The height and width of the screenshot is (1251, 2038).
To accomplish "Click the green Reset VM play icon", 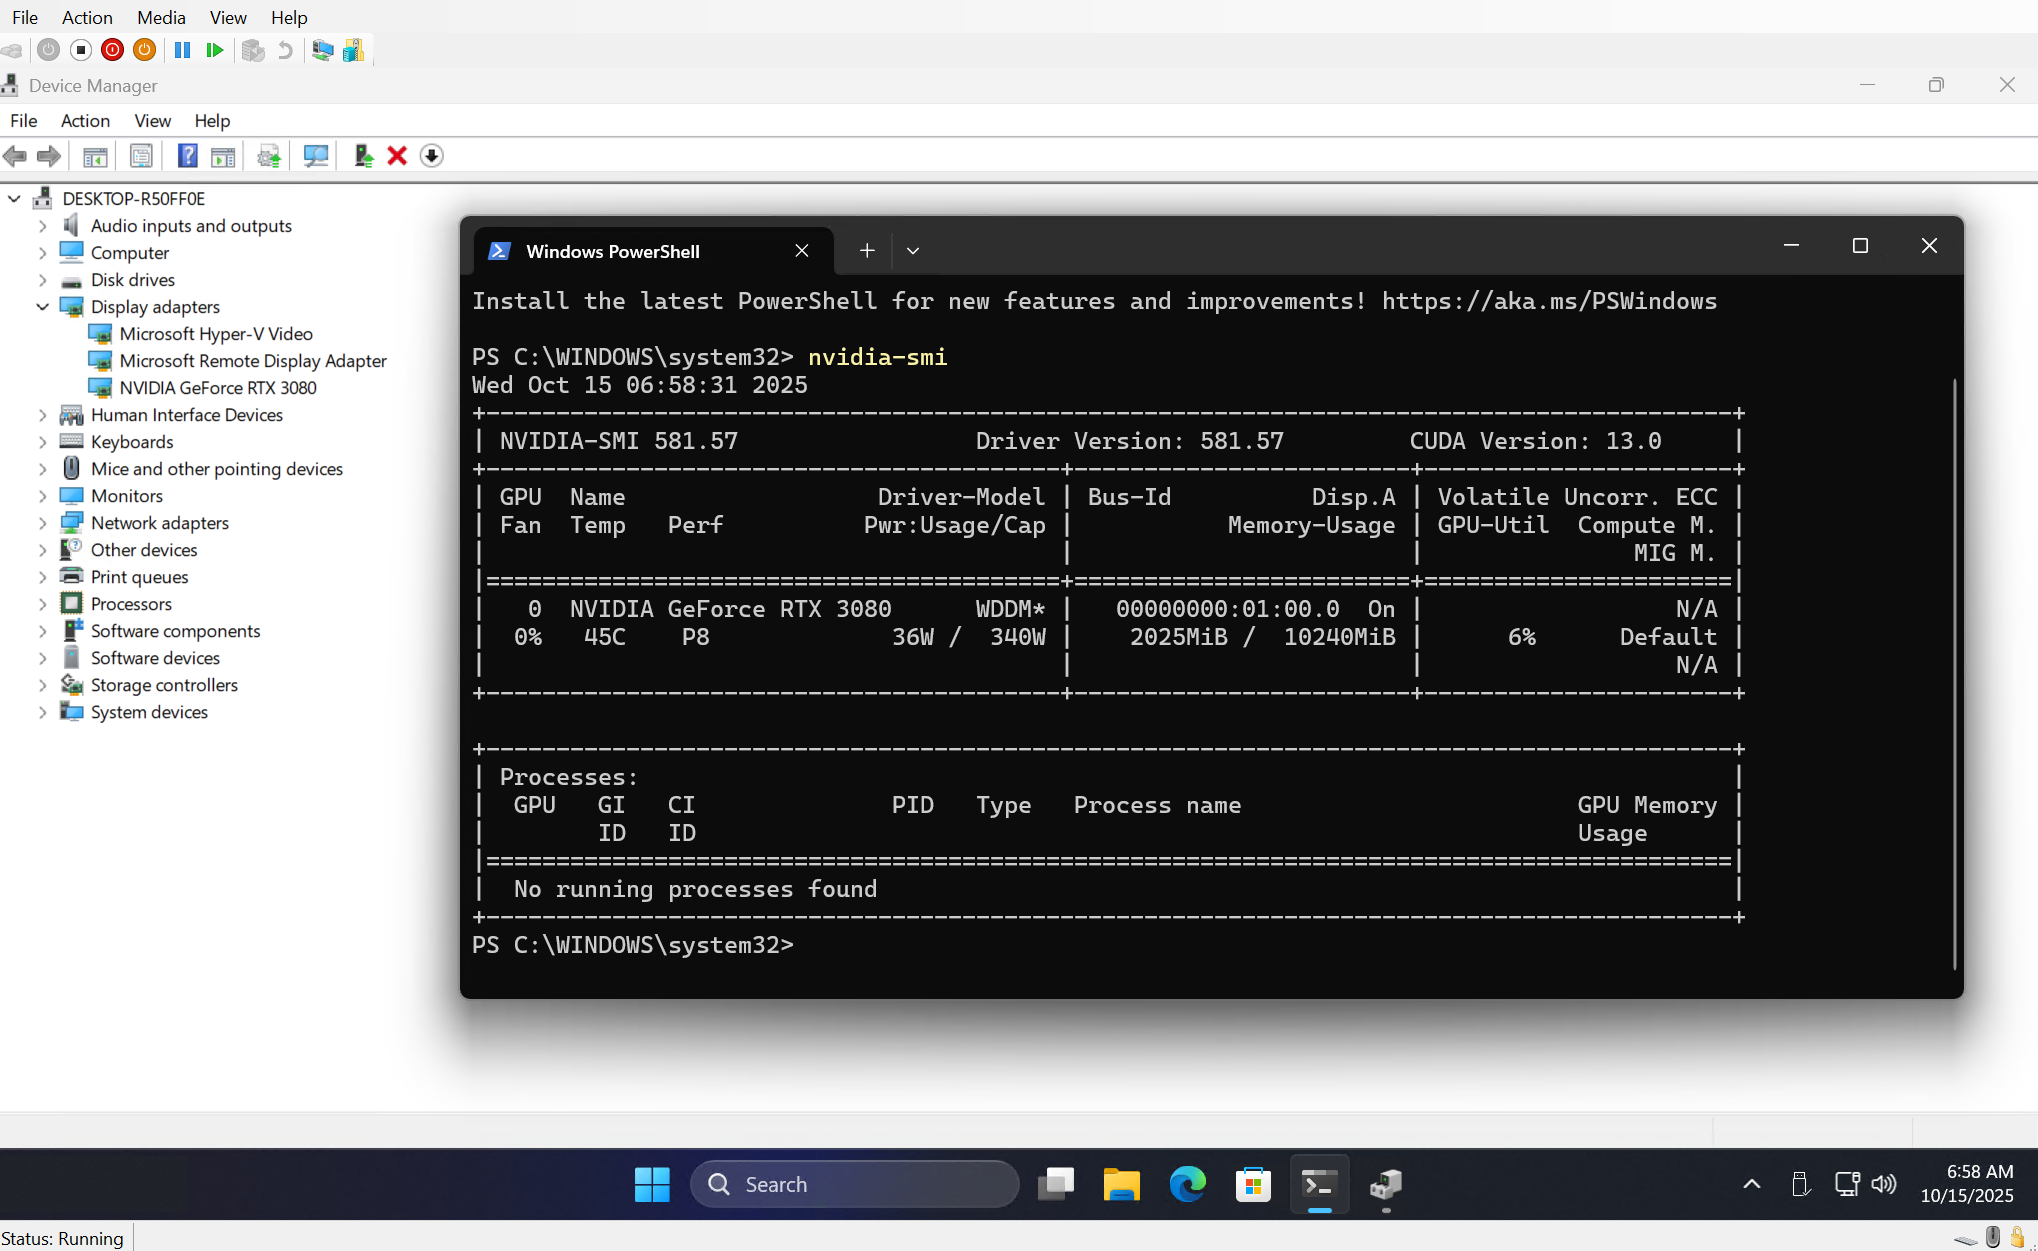I will click(x=214, y=50).
